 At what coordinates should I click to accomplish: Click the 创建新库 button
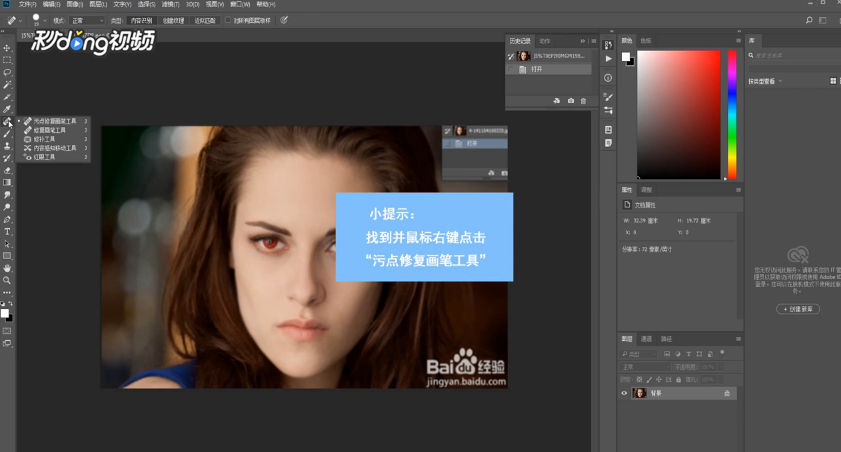[798, 309]
